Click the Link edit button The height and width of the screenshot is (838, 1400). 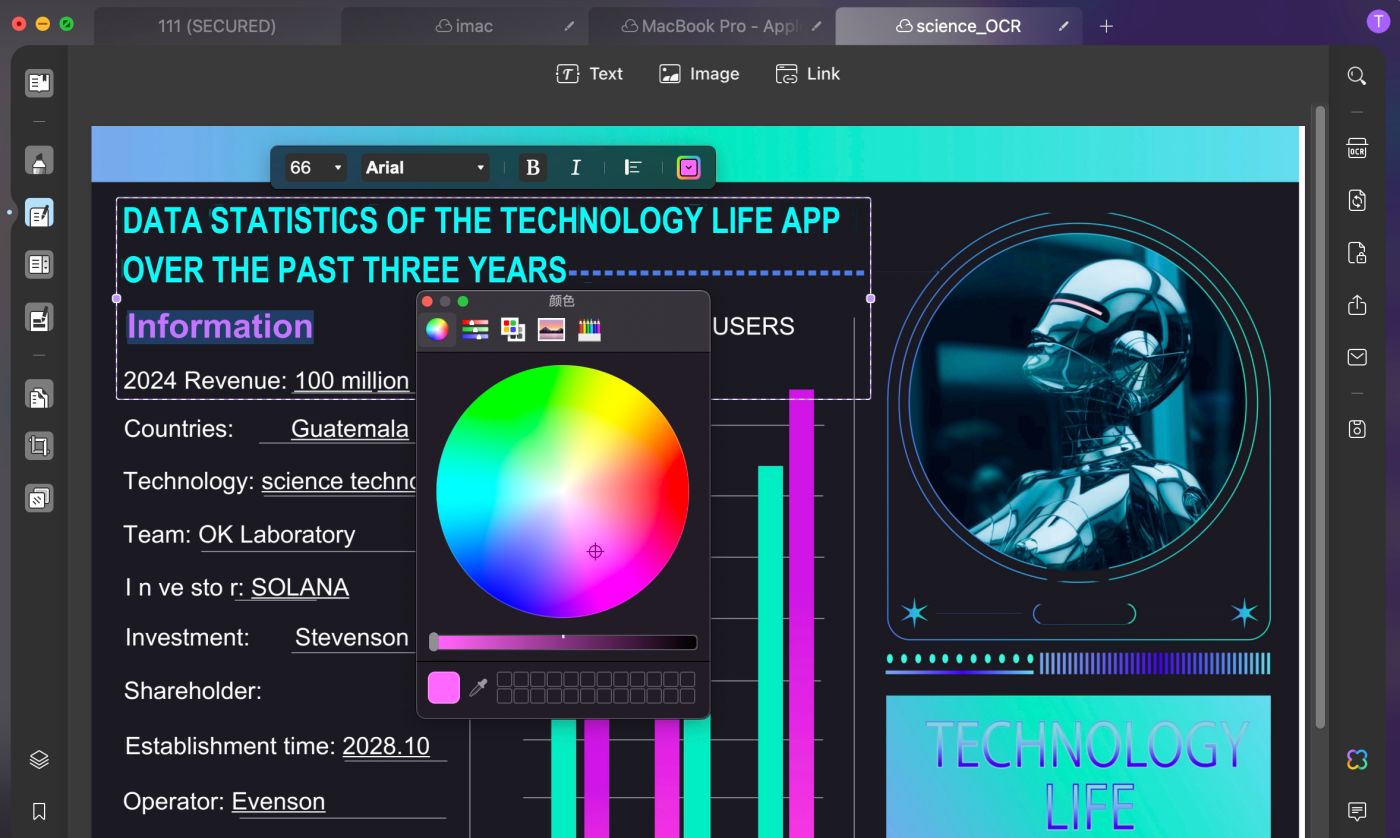click(808, 74)
